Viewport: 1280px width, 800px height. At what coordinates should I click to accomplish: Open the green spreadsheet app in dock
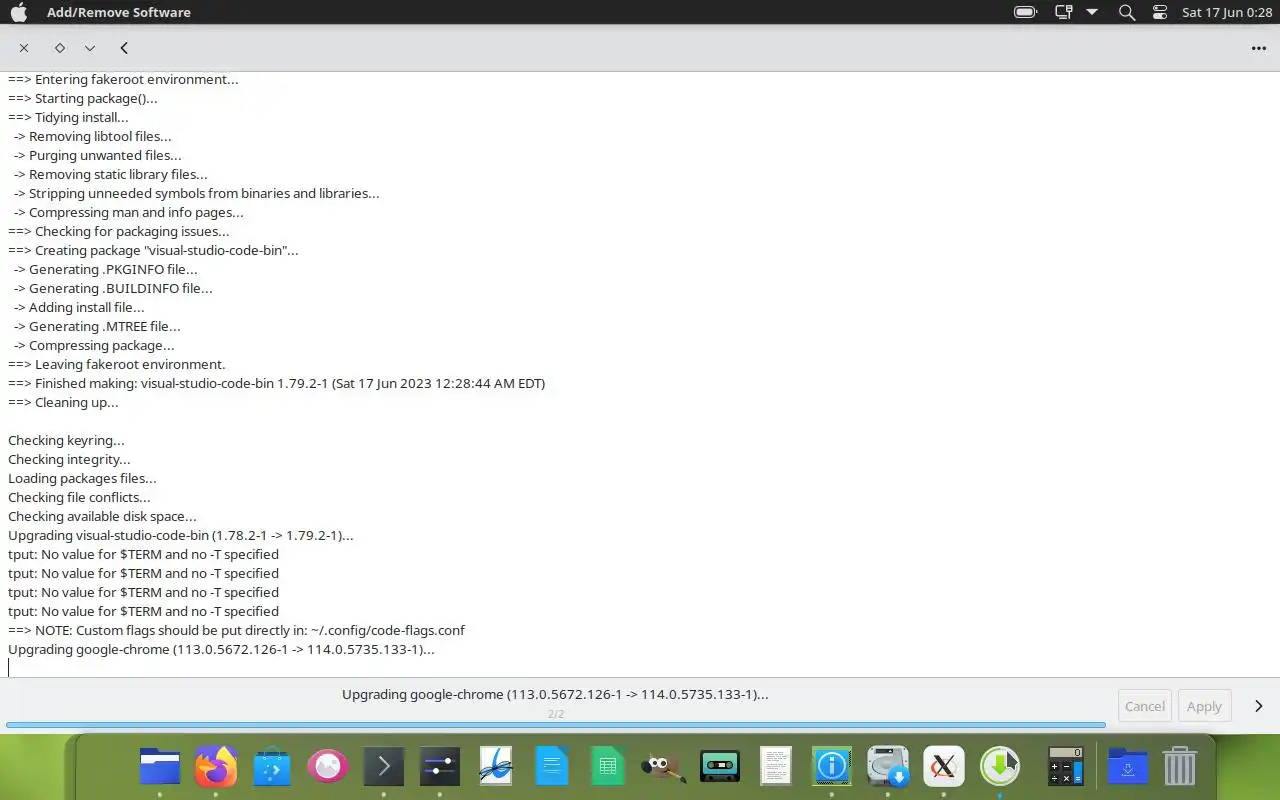[x=608, y=767]
